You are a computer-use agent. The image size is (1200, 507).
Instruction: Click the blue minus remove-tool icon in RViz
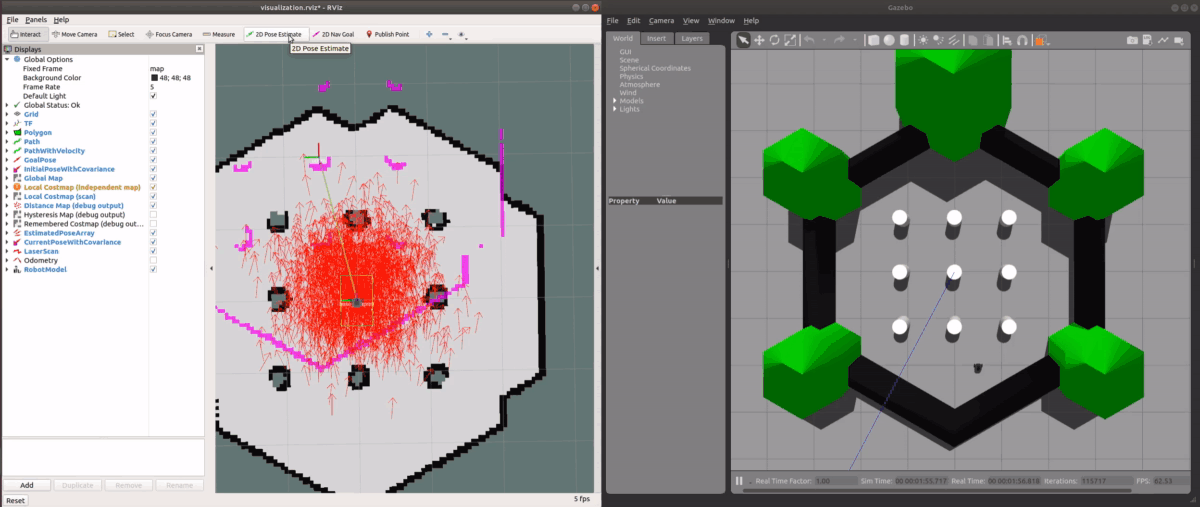(x=445, y=34)
